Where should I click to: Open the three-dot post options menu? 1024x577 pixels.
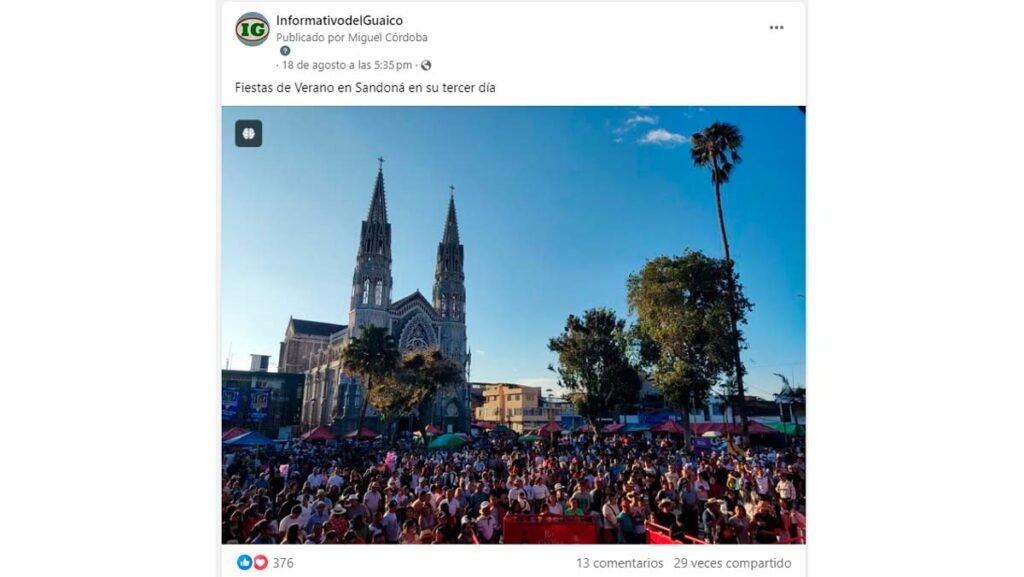tap(776, 27)
